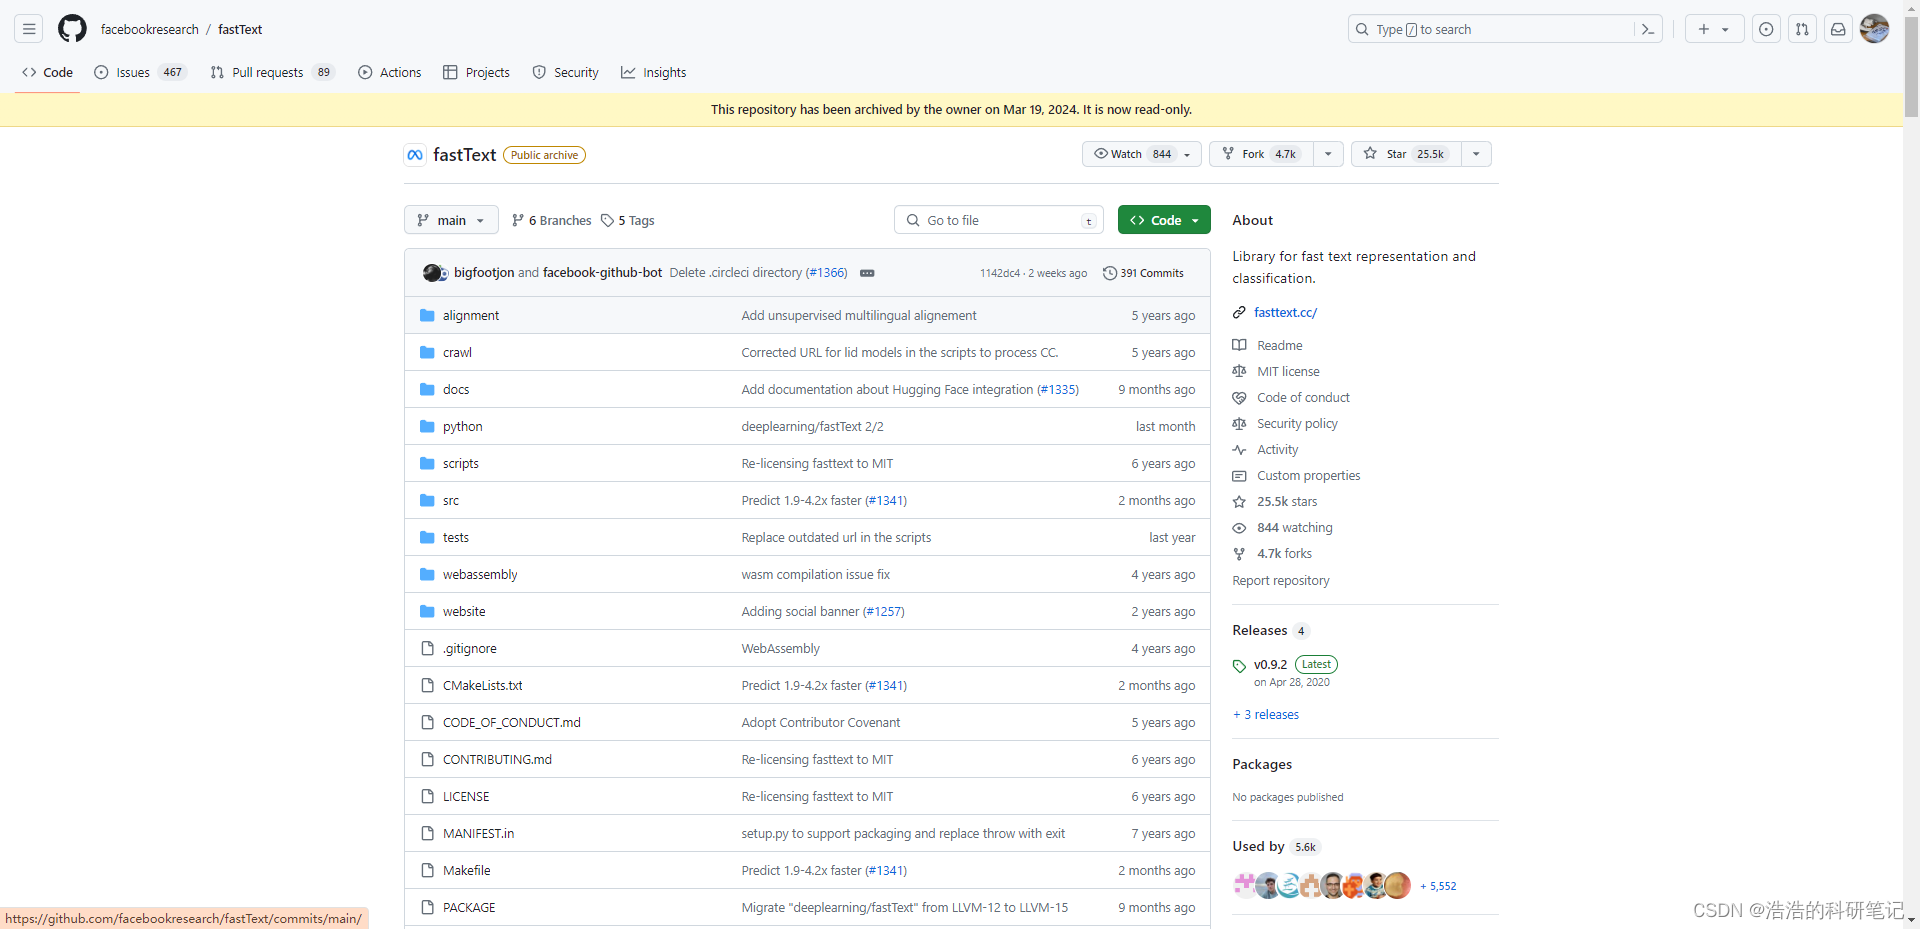The image size is (1920, 929).
Task: Click the Report repository link
Action: (1281, 581)
